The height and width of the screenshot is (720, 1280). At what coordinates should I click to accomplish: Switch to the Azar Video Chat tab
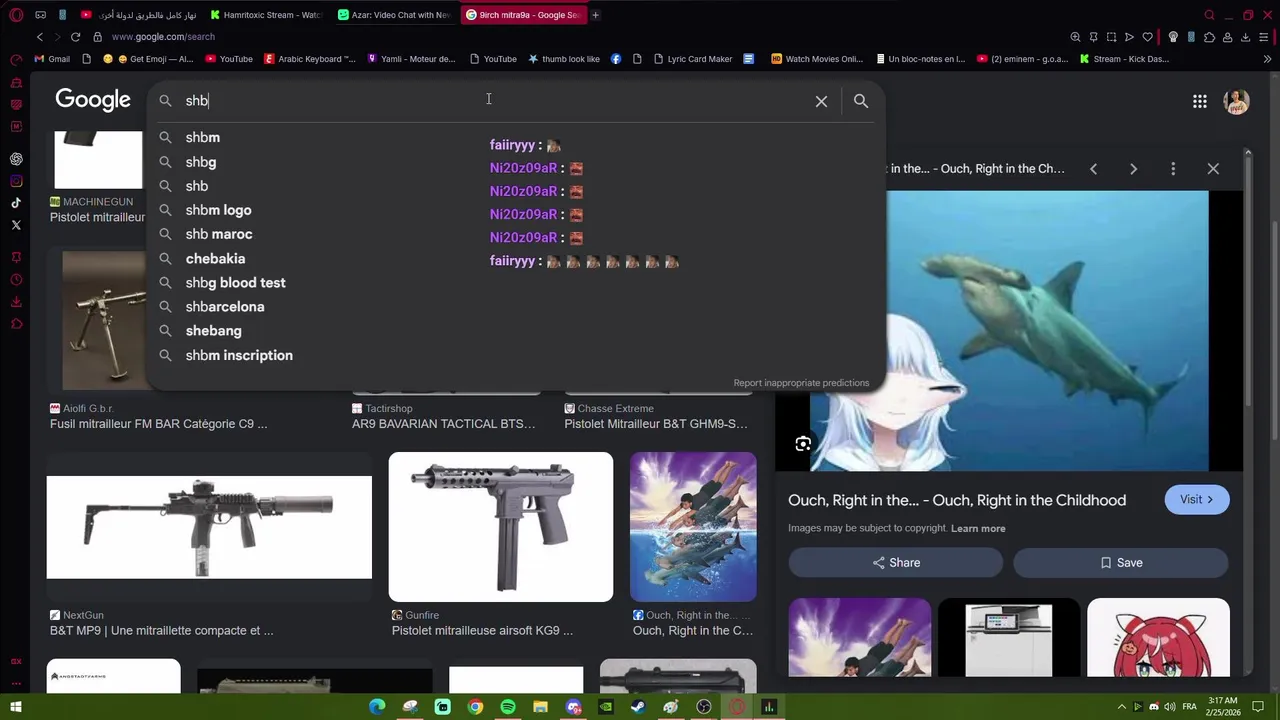394,15
